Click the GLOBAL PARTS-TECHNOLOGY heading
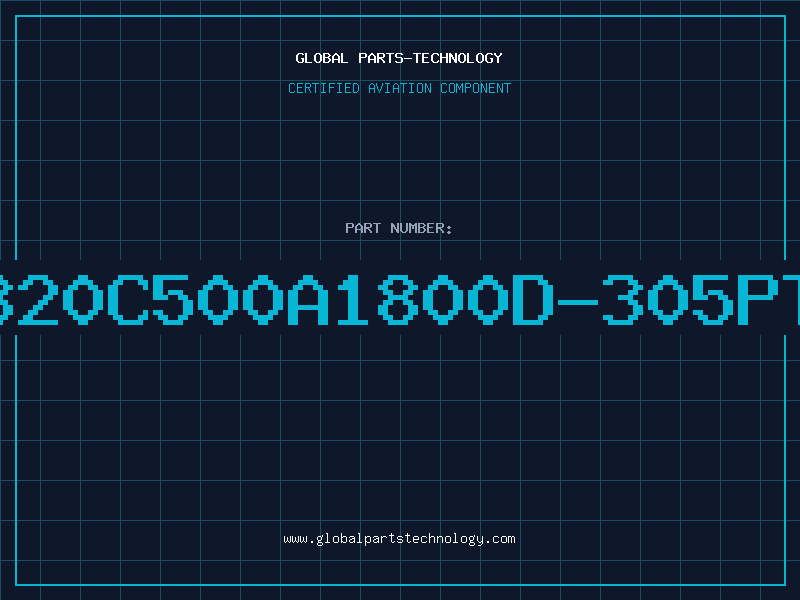 tap(399, 58)
